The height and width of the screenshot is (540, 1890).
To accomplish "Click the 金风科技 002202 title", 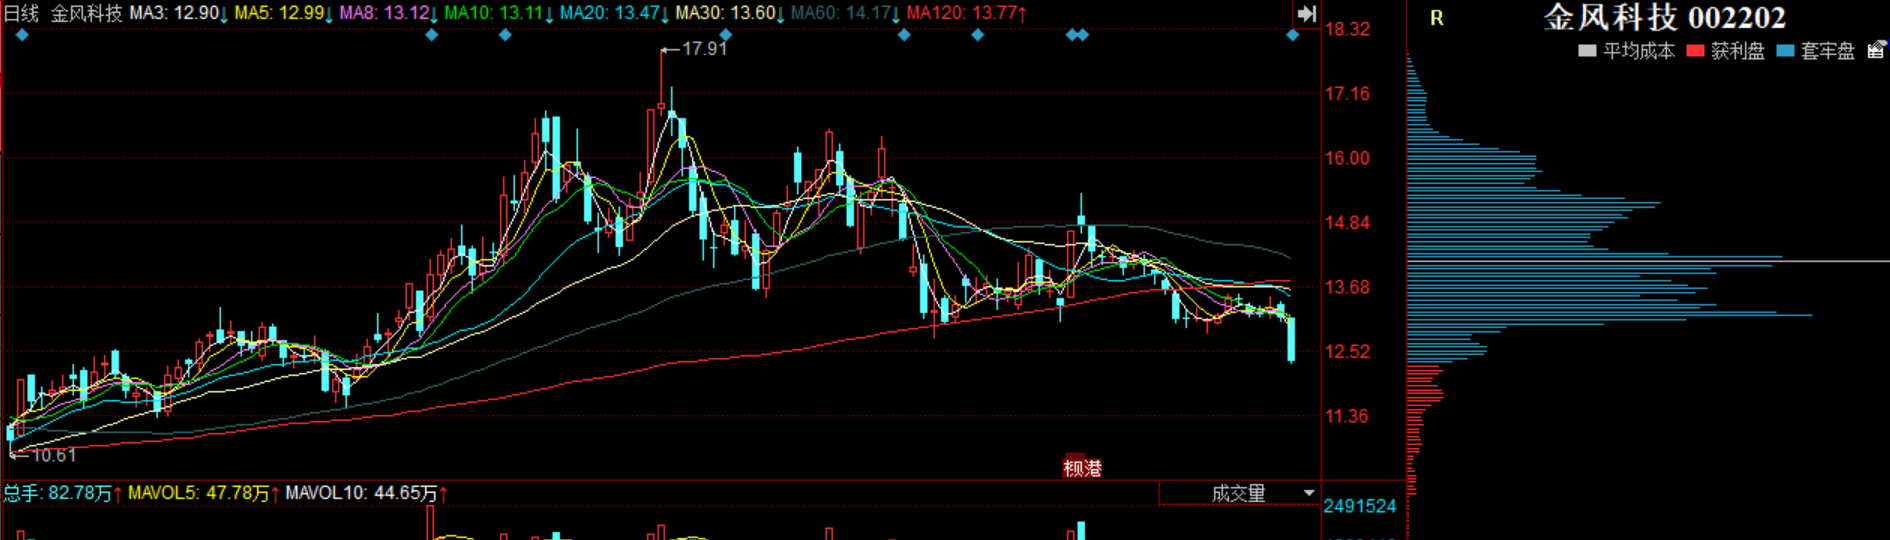I will click(x=1665, y=17).
